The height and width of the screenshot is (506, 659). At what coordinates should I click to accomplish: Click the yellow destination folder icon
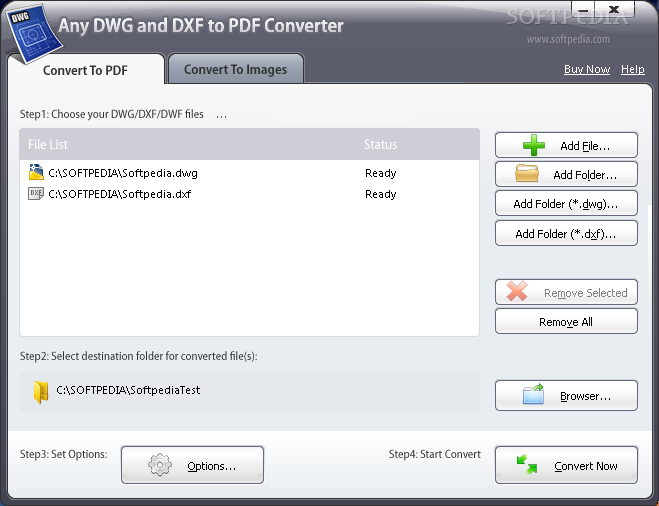(x=41, y=392)
